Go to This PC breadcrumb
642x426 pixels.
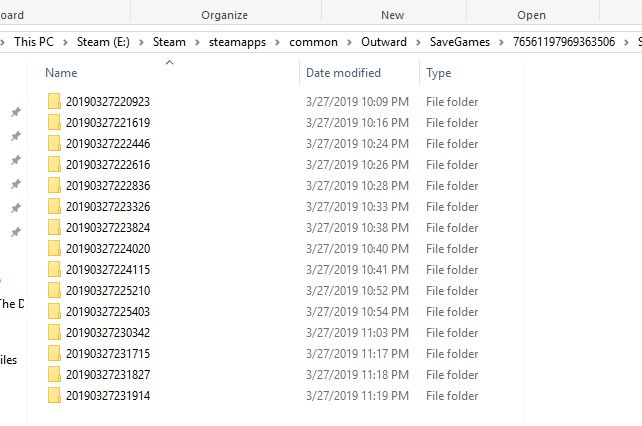[x=34, y=42]
